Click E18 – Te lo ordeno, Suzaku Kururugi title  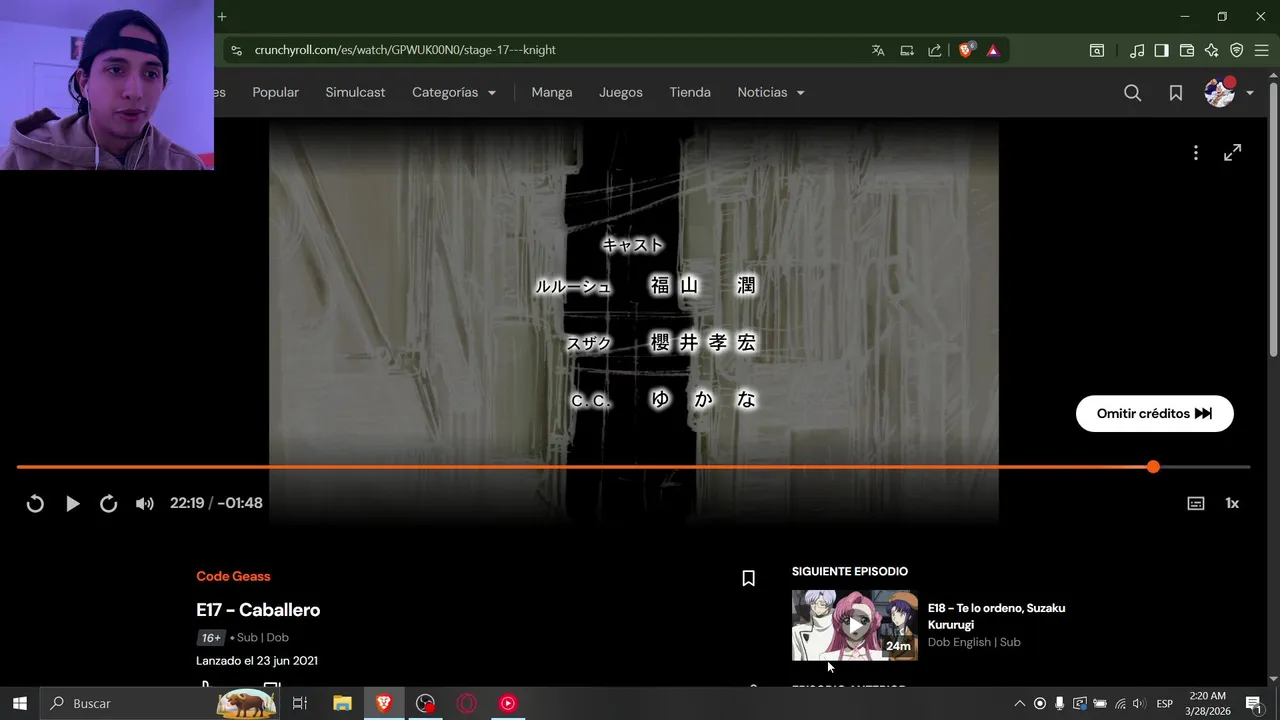coord(996,616)
